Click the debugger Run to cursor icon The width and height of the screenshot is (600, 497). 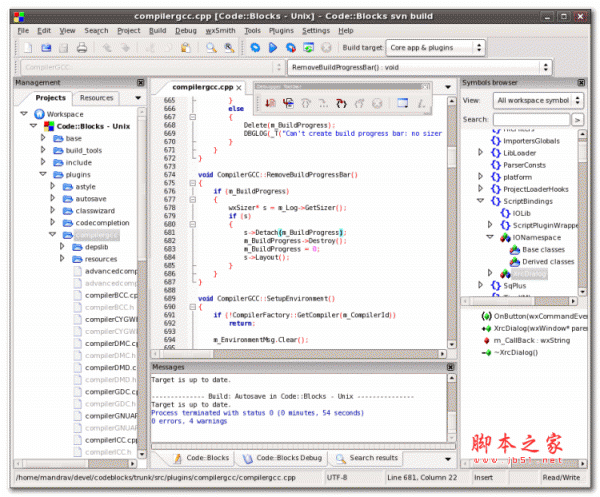[x=288, y=103]
